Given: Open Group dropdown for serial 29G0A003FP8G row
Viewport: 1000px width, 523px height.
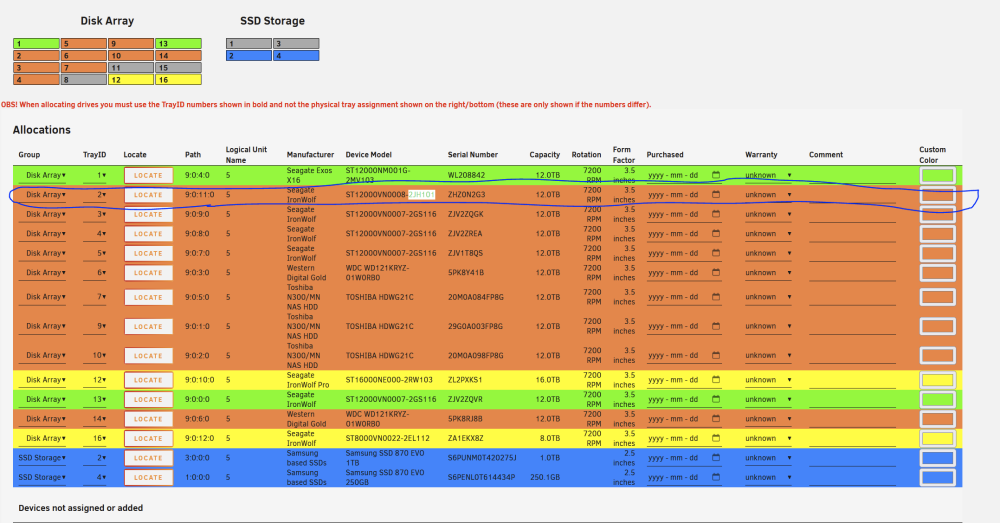Looking at the screenshot, I should [42, 327].
